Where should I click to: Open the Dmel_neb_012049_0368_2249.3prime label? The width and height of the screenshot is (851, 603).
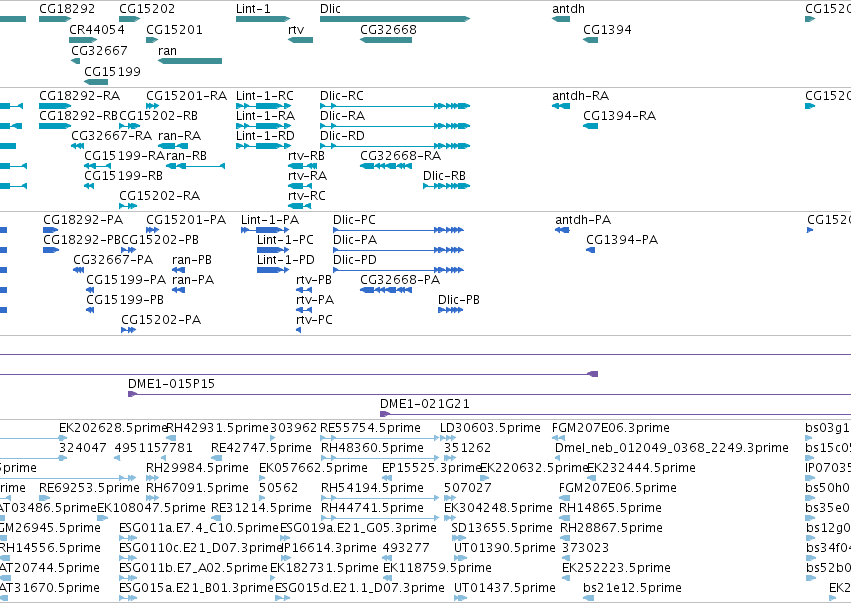coord(671,448)
